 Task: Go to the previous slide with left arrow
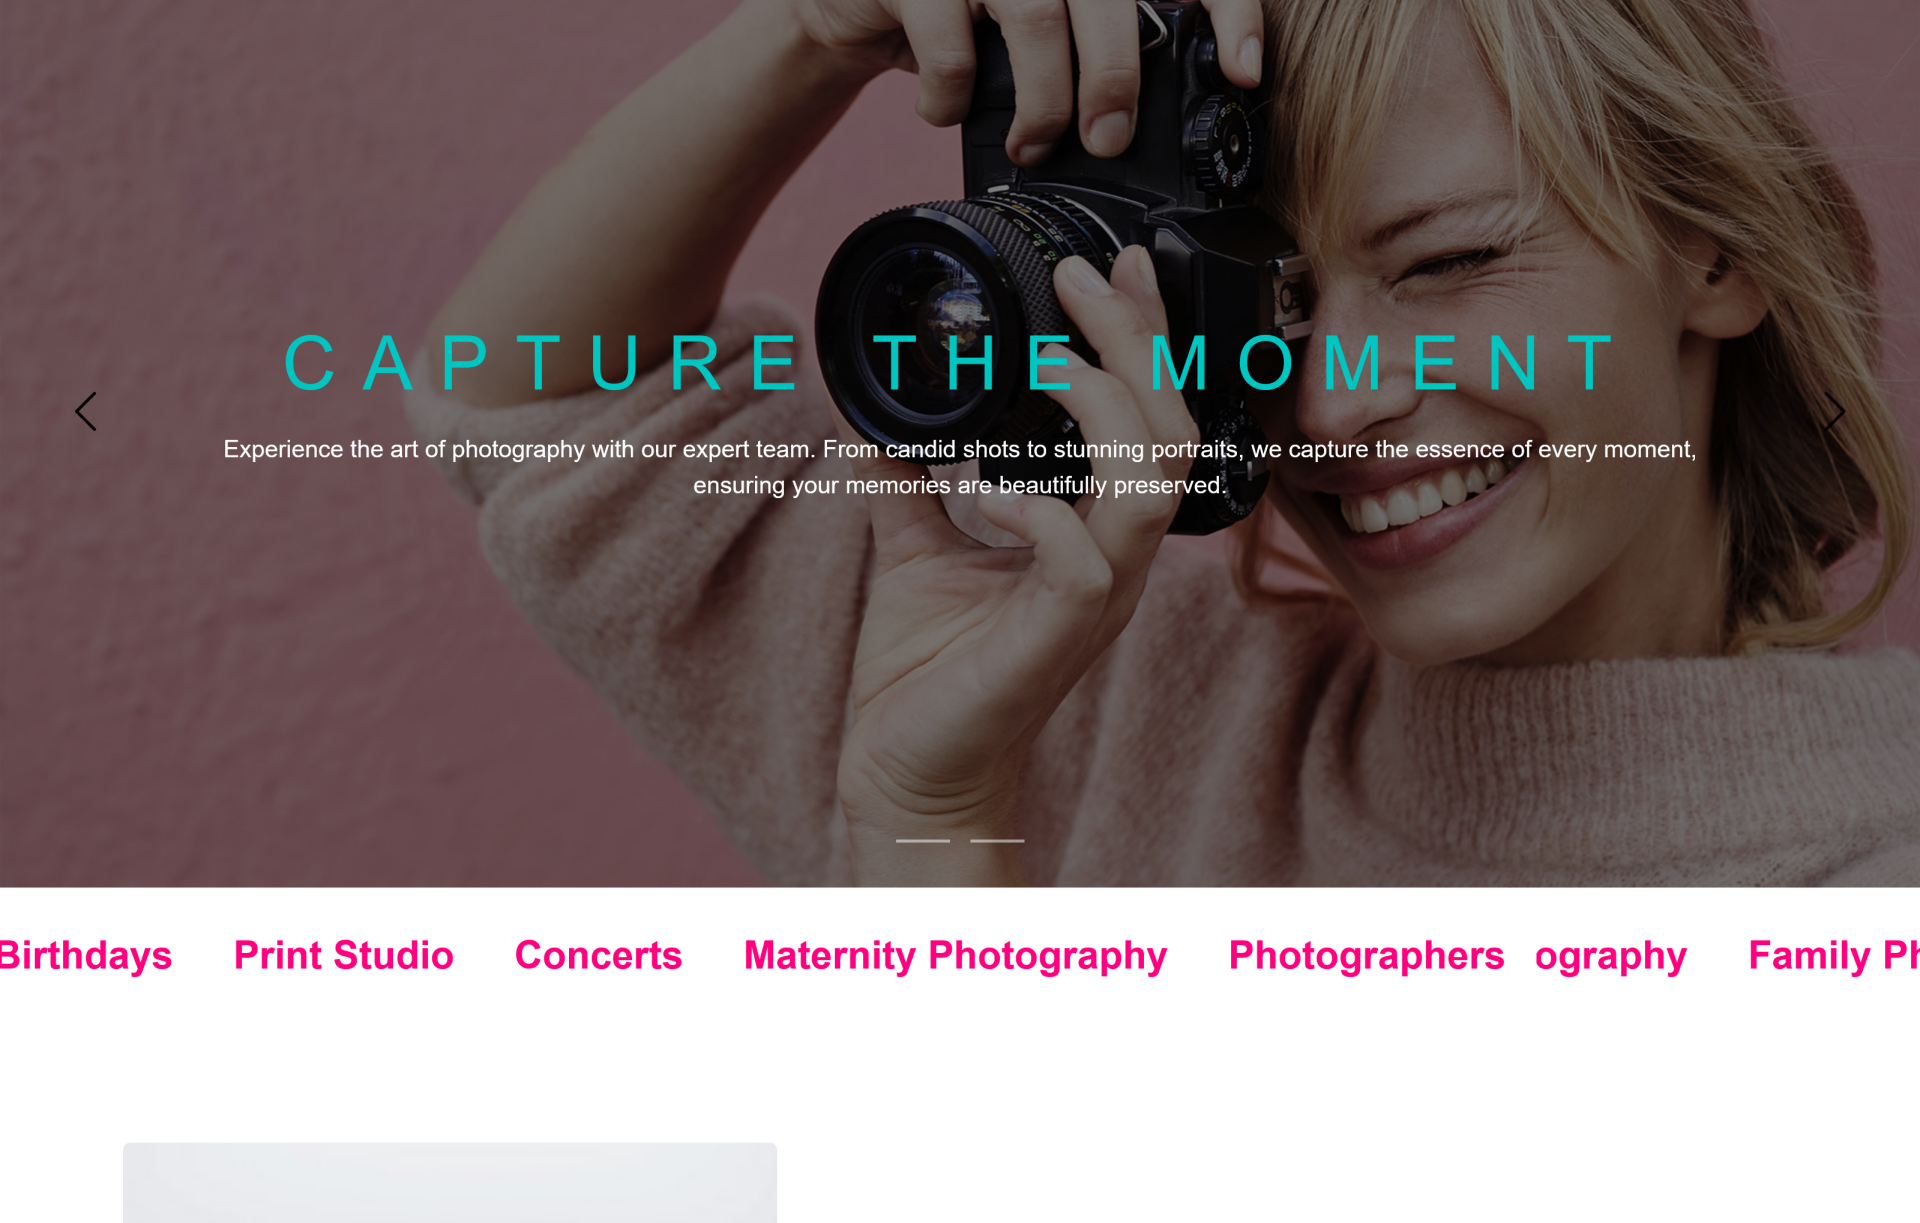tap(86, 411)
